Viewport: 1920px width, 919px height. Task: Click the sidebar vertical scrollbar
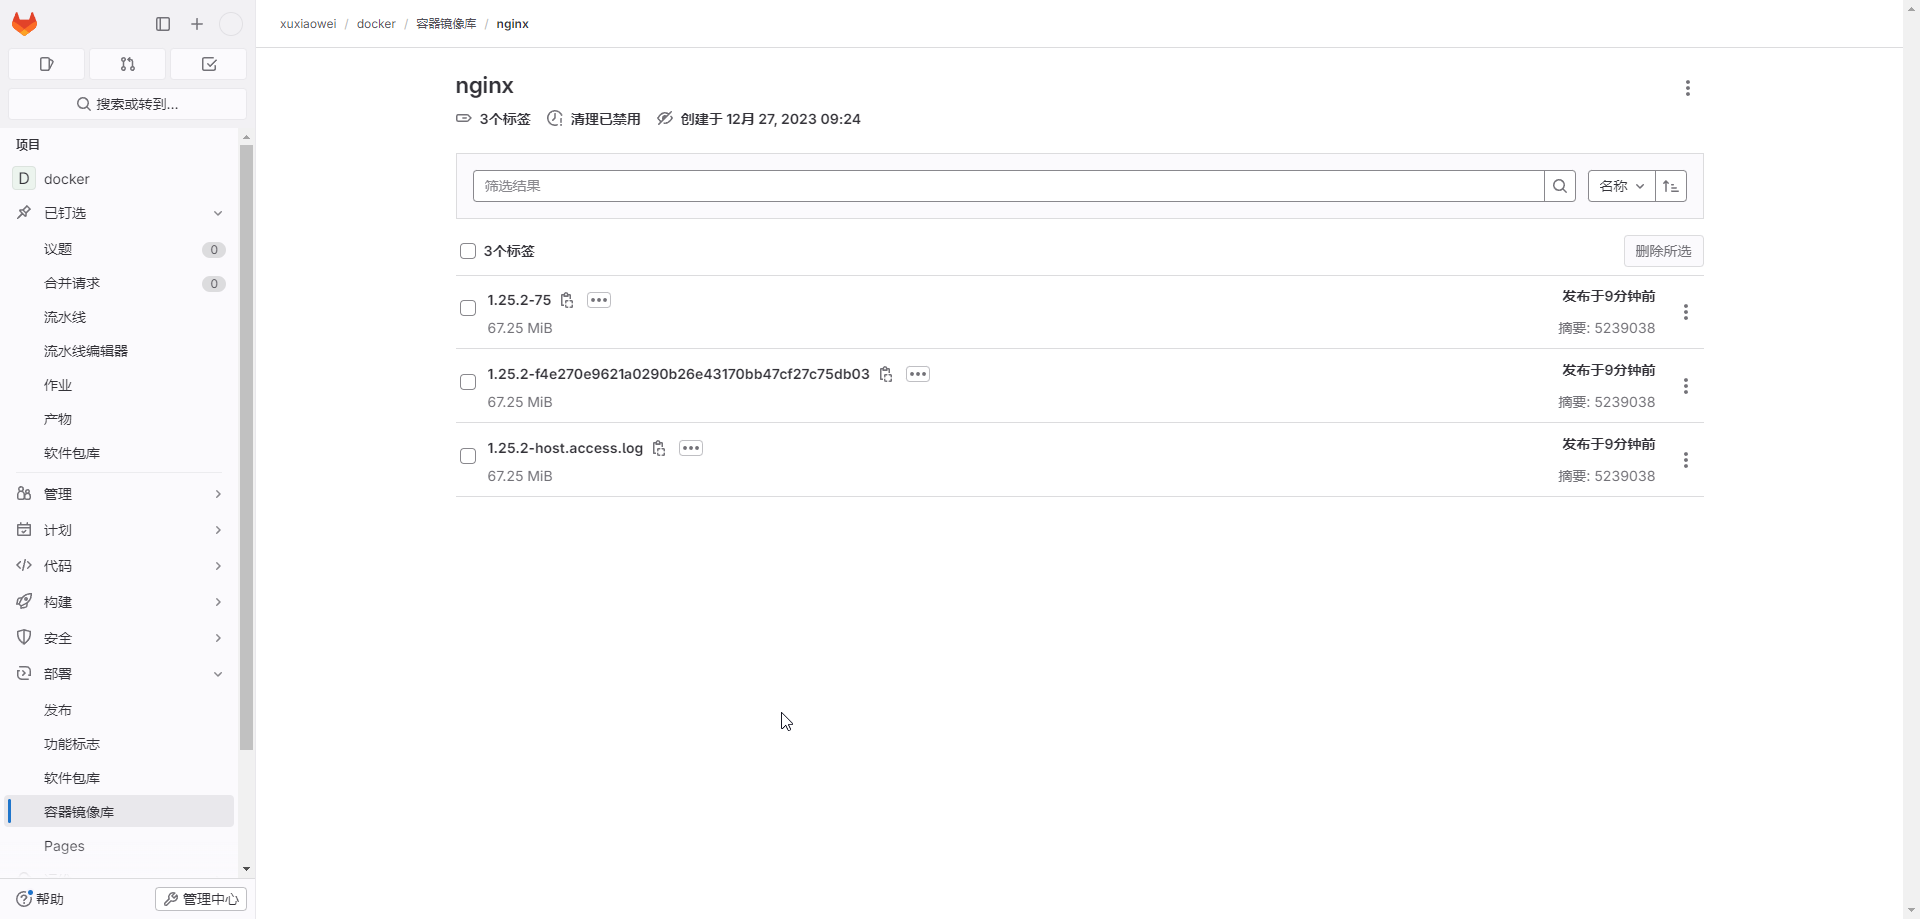pos(246,447)
